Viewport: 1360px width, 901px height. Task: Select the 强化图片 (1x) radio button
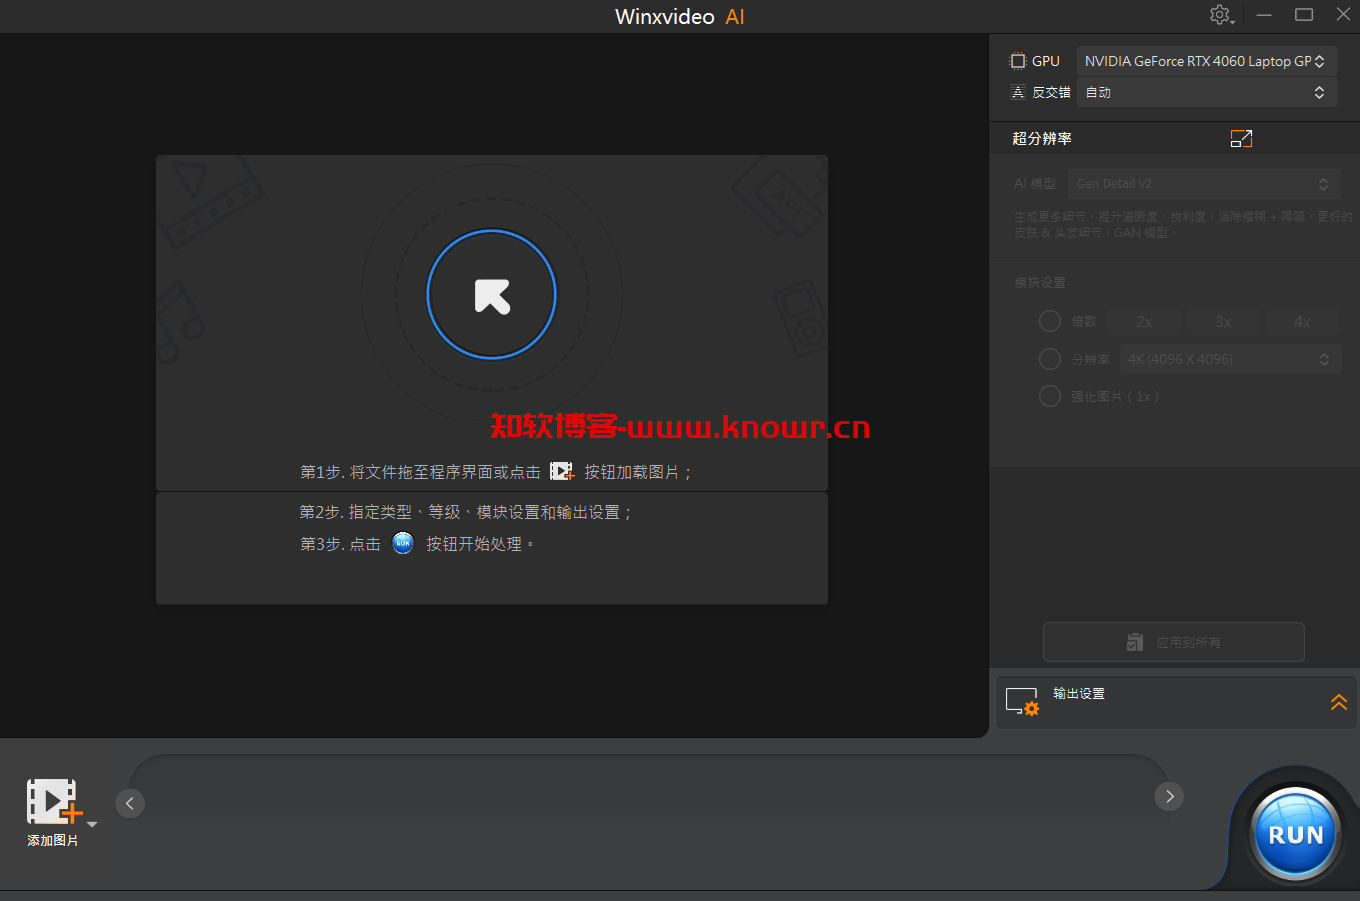pyautogui.click(x=1050, y=396)
